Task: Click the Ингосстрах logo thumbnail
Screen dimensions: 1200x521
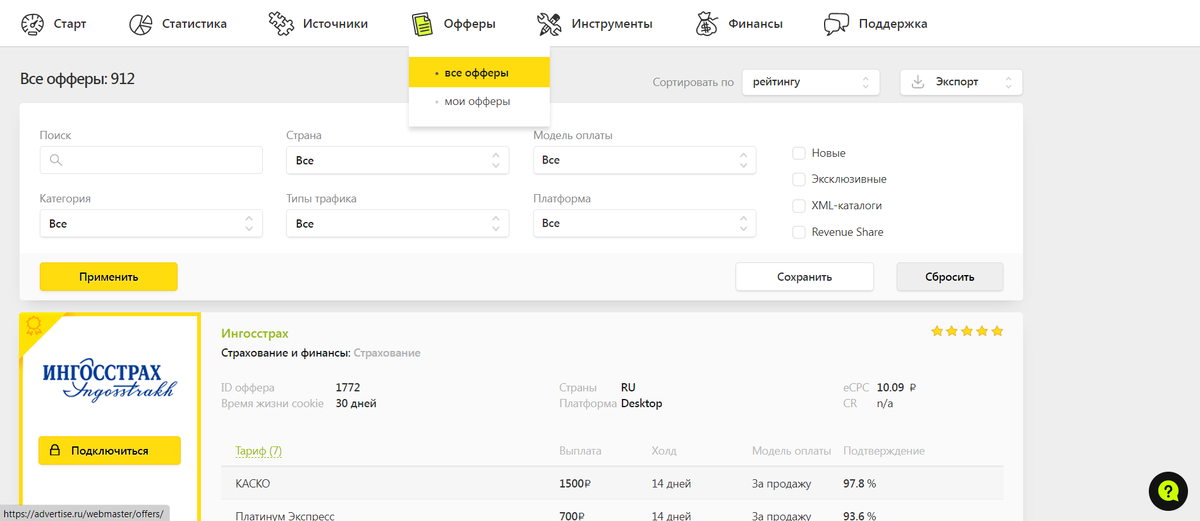Action: [109, 380]
